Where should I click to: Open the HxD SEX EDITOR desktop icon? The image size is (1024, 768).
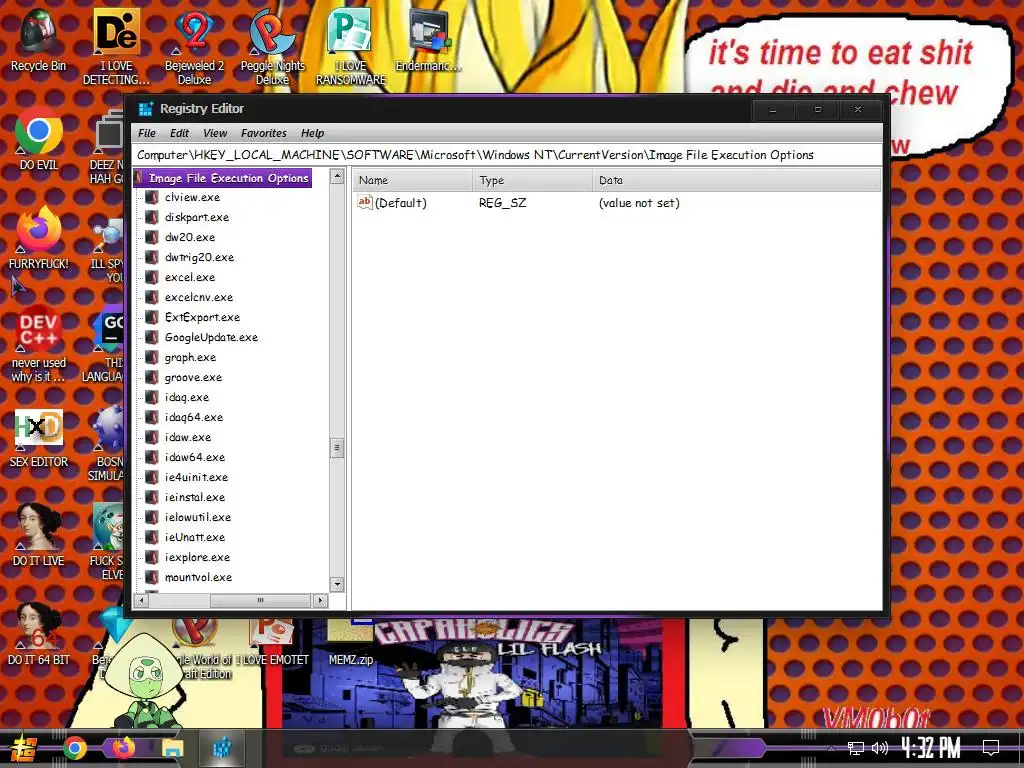pos(39,438)
